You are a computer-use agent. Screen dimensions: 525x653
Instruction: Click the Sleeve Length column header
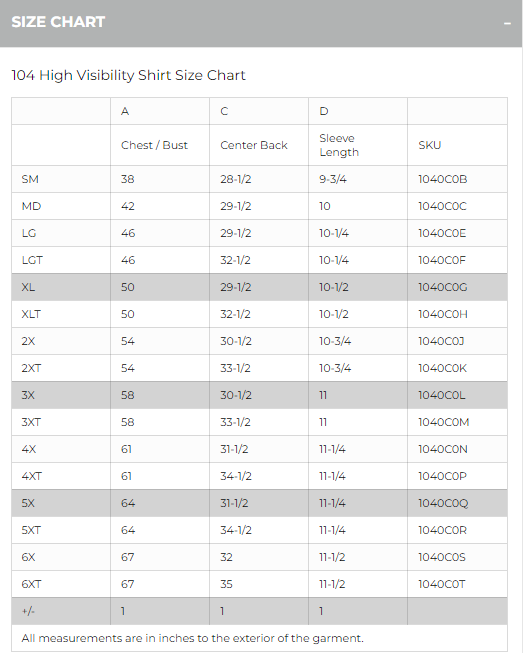click(x=339, y=145)
